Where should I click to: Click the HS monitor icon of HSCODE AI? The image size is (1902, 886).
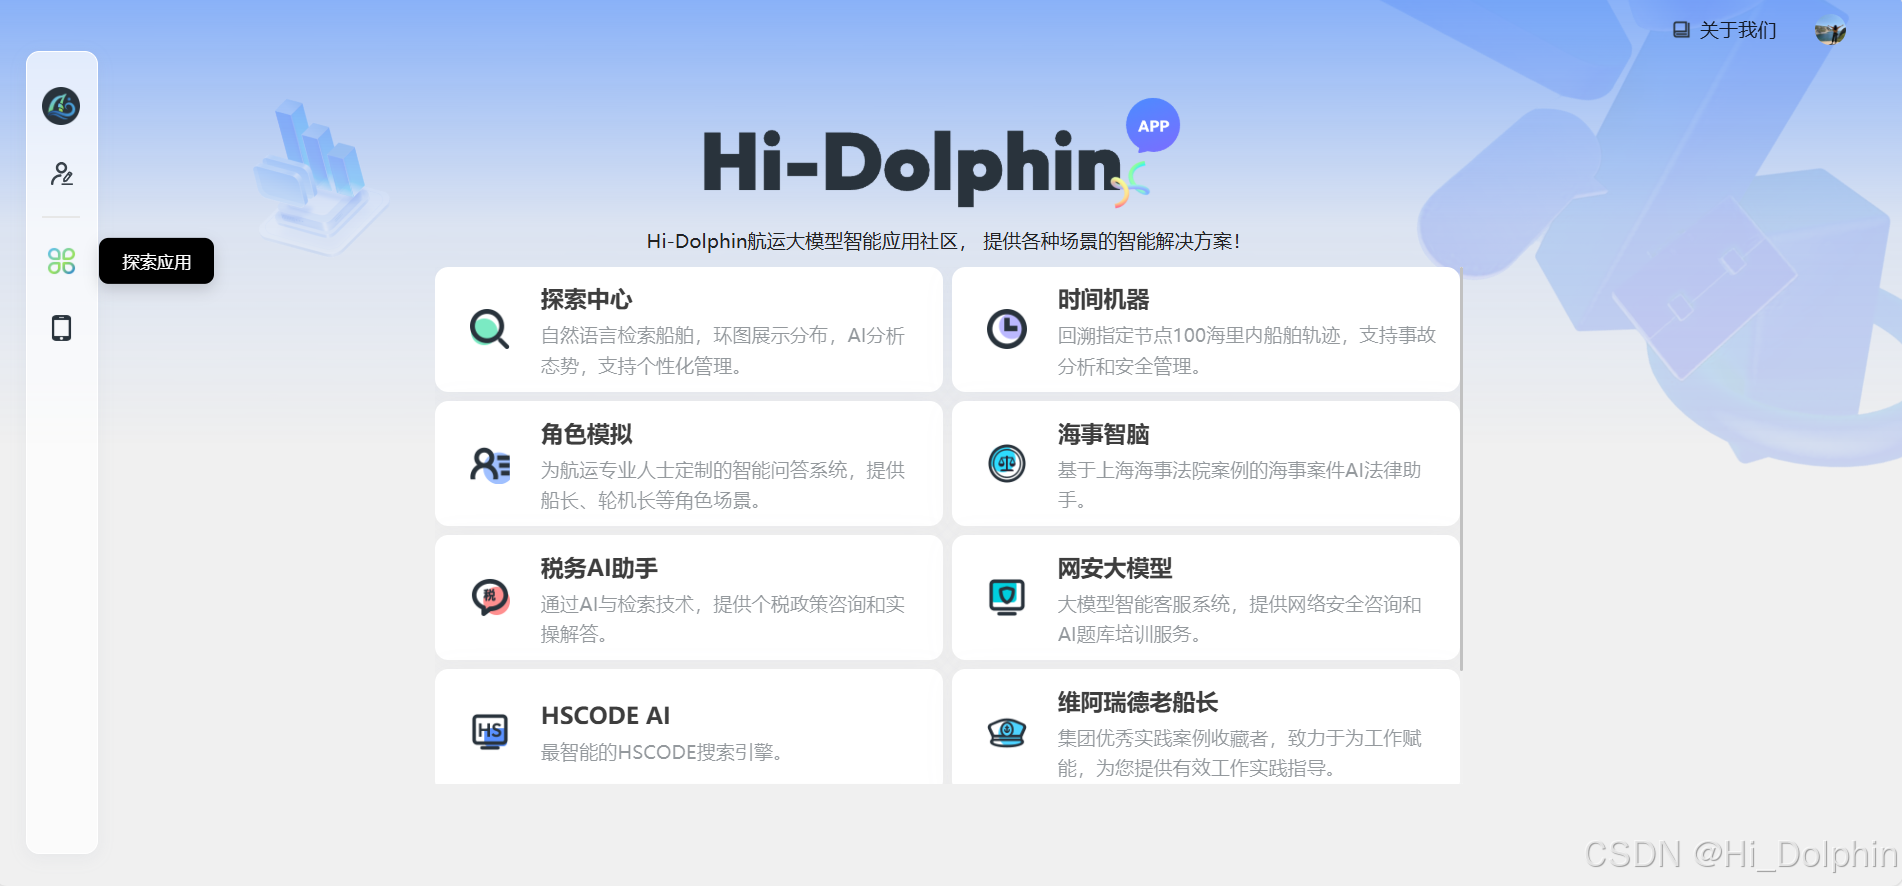[x=490, y=731]
